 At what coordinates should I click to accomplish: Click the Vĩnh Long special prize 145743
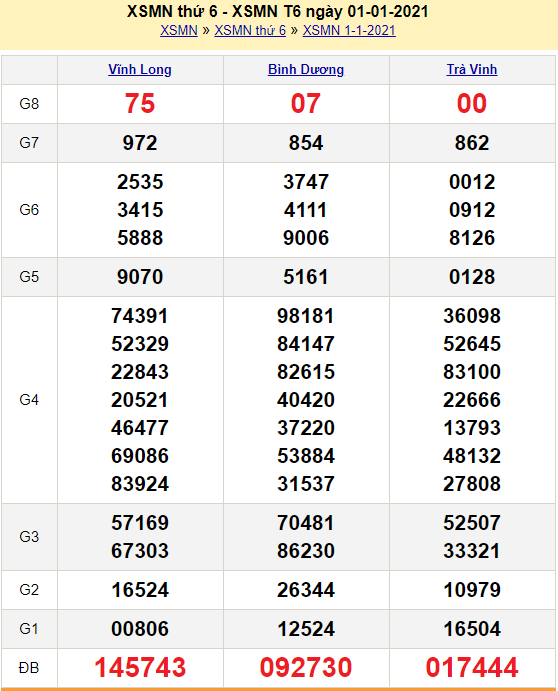tap(140, 667)
